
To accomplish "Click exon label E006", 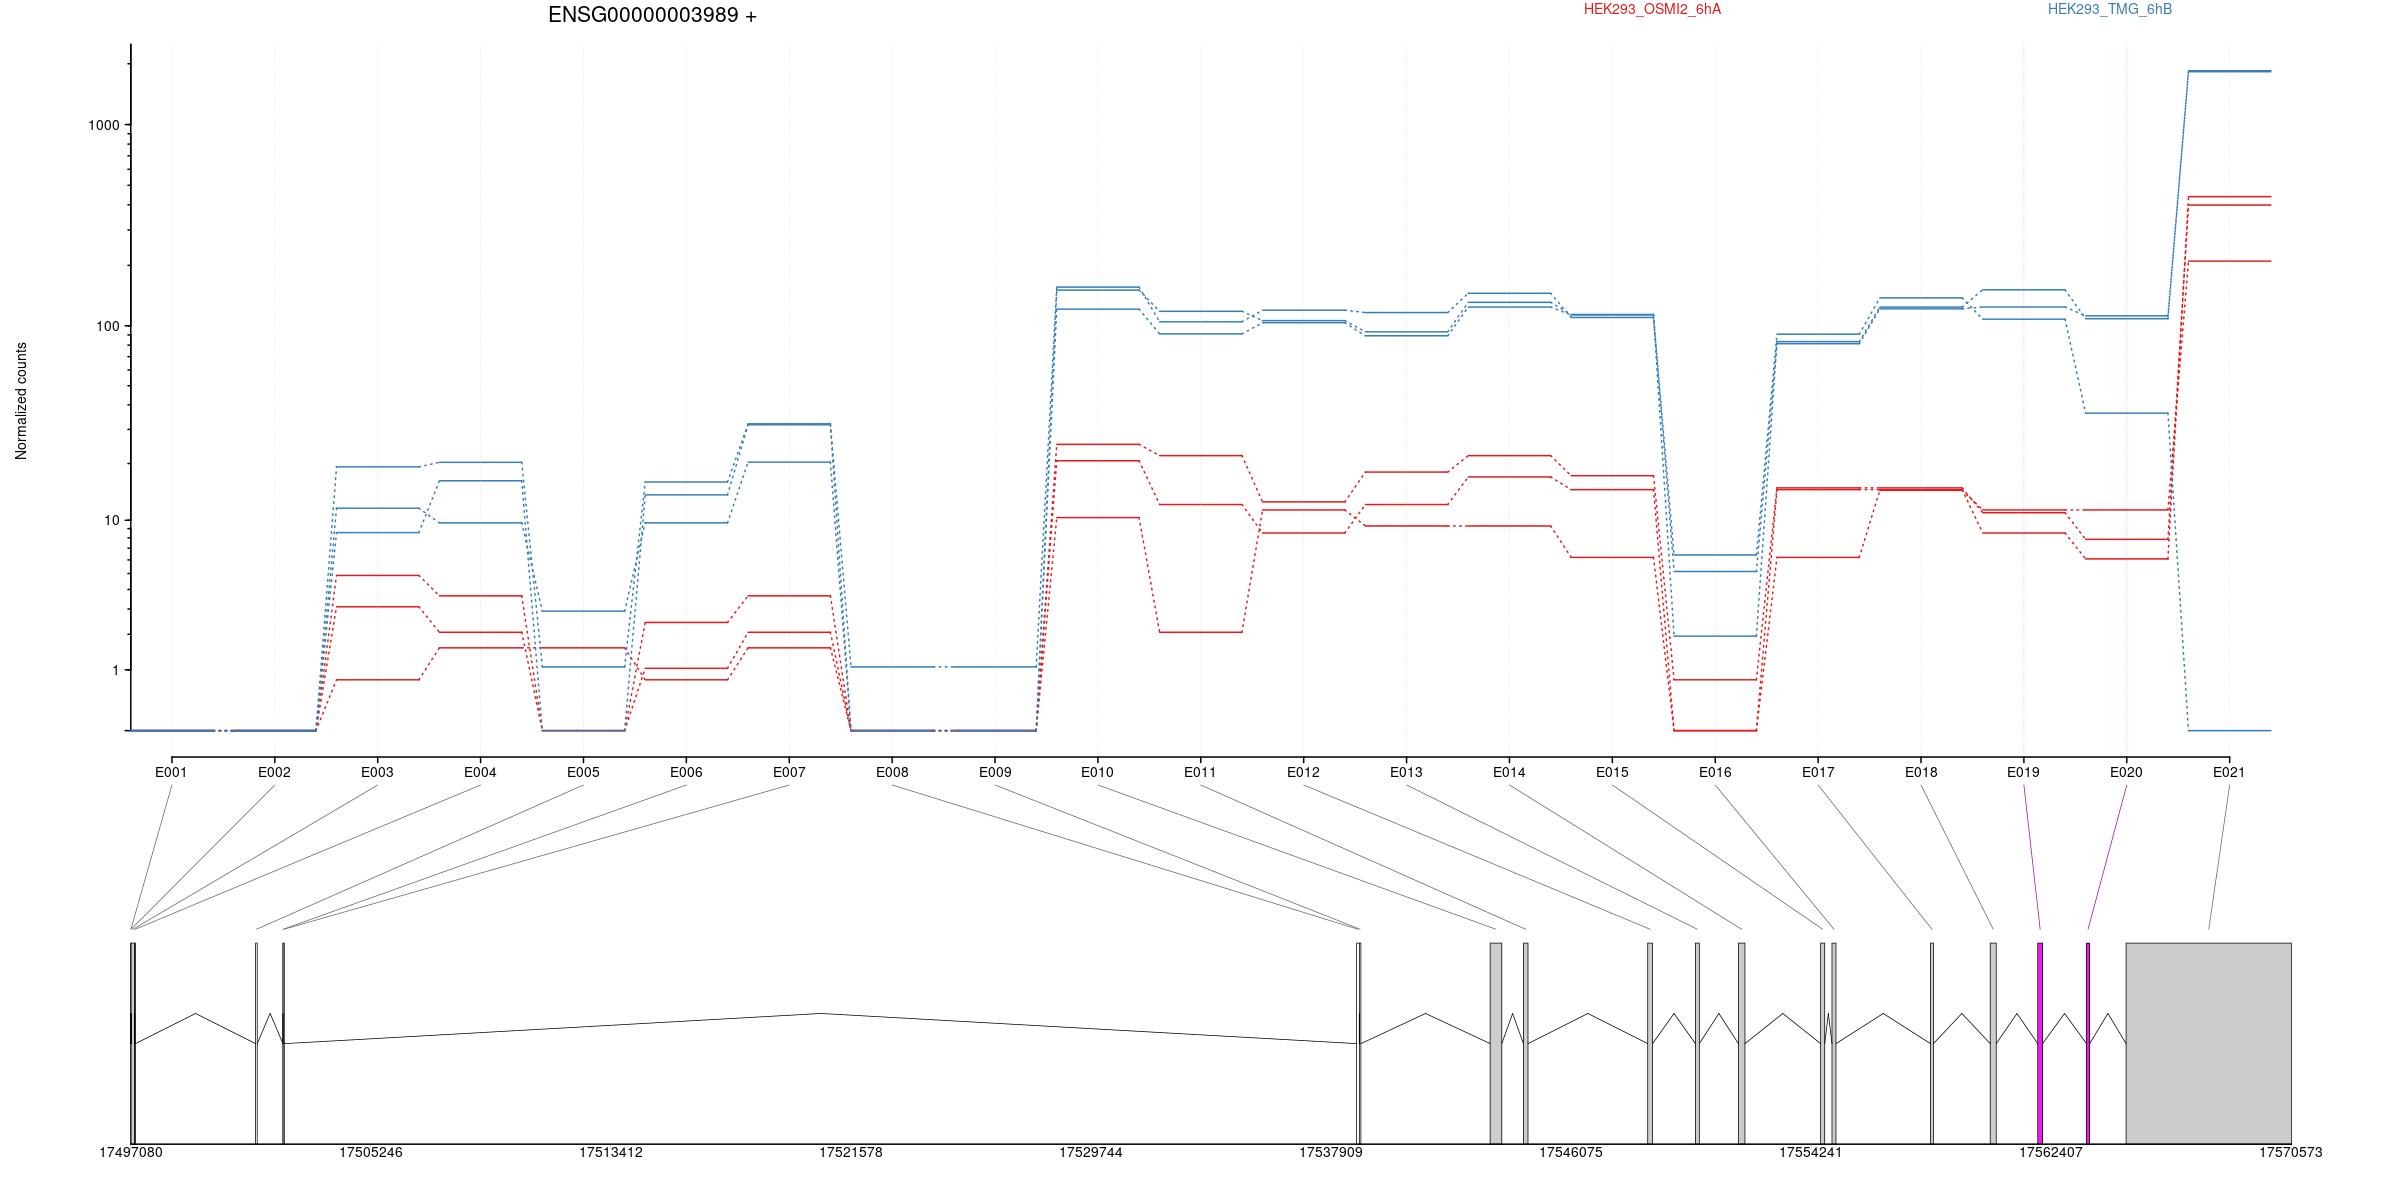I will coord(686,772).
